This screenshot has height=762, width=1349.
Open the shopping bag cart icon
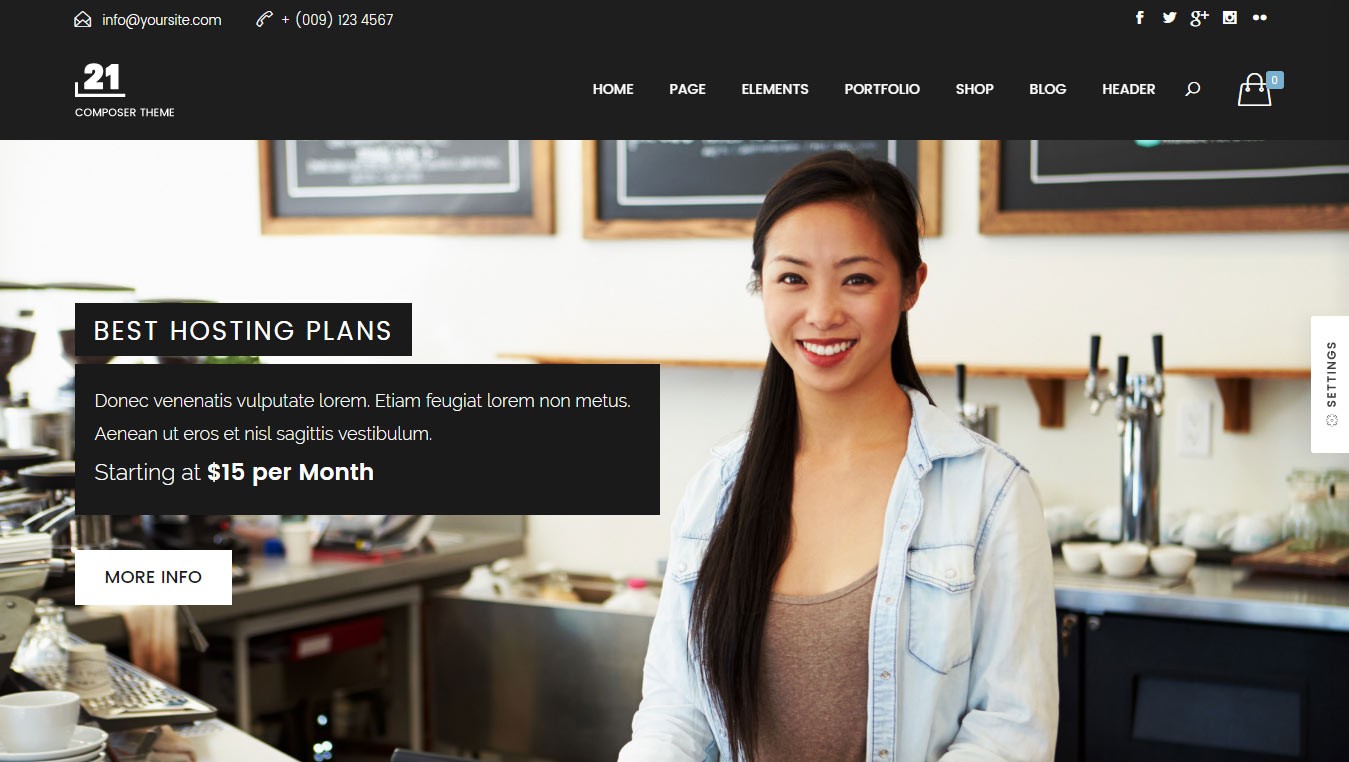pos(1254,90)
